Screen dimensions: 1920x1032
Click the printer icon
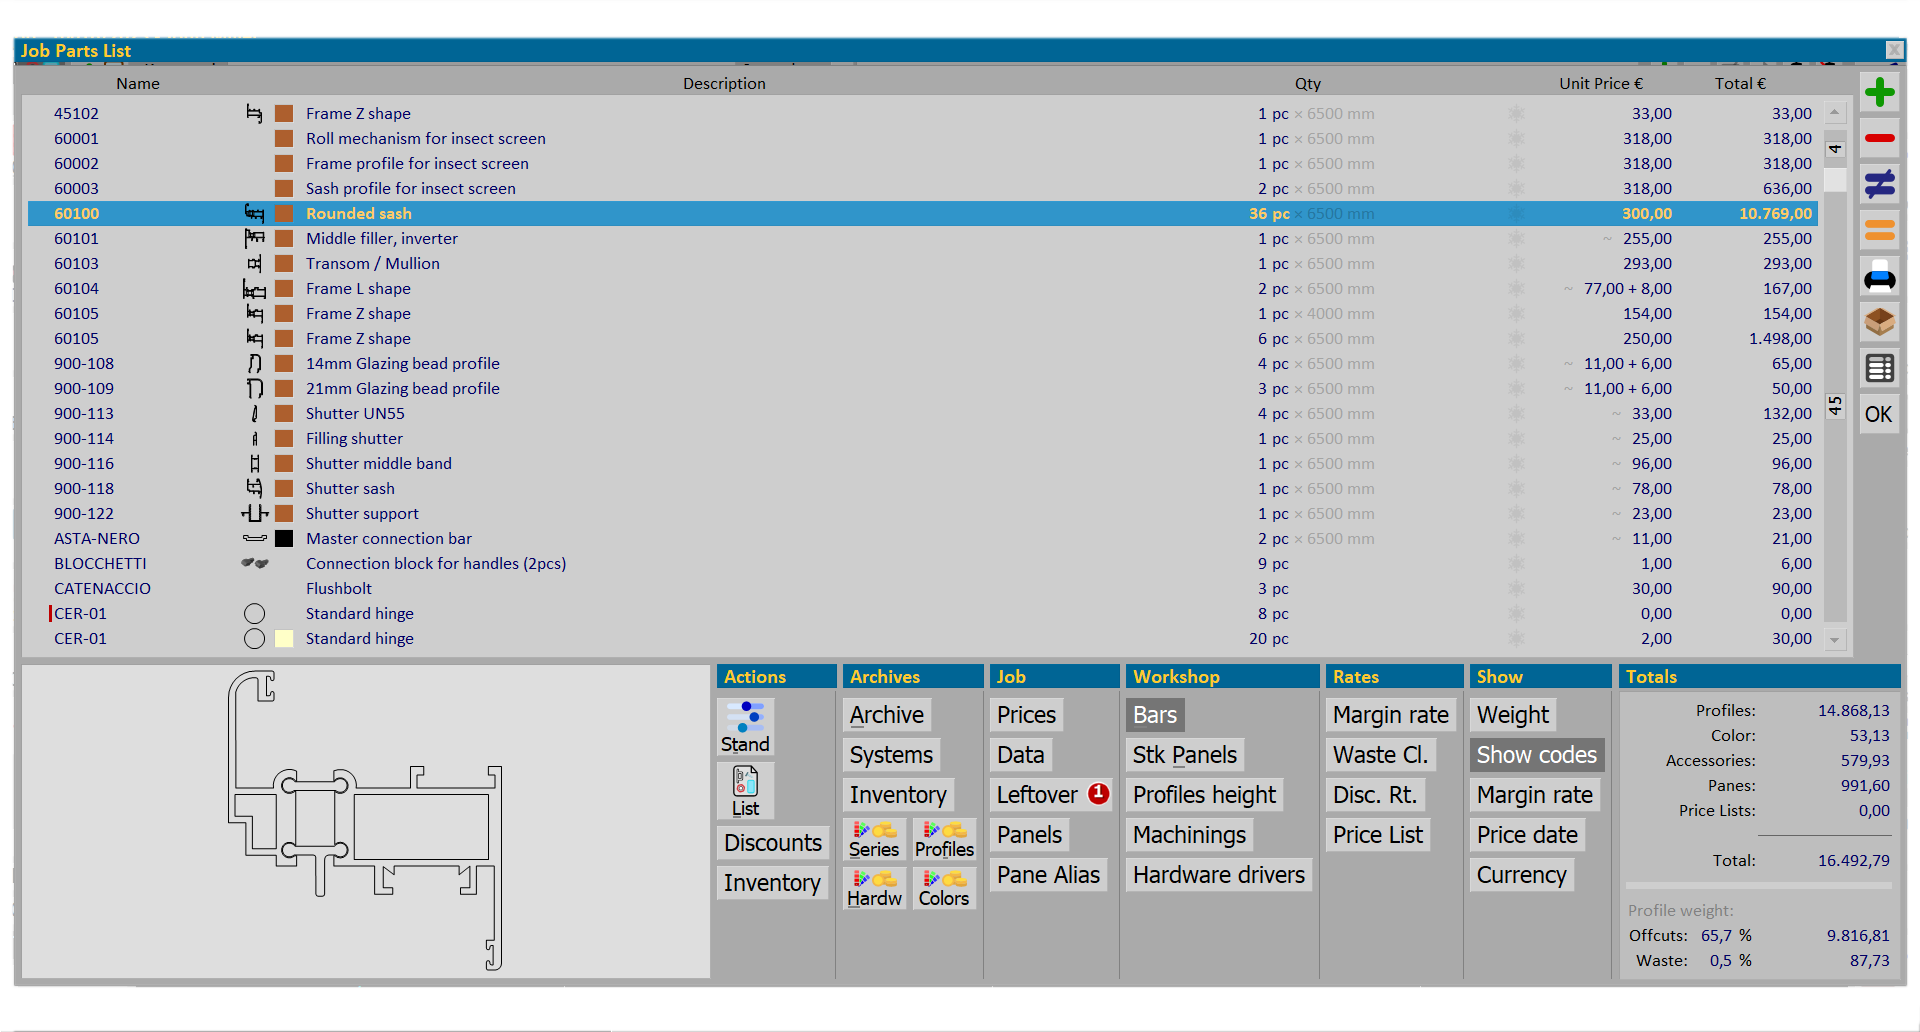1879,276
